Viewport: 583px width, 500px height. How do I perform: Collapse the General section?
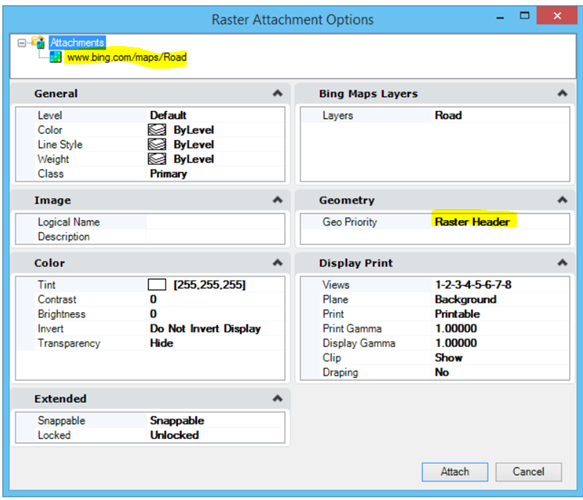277,93
